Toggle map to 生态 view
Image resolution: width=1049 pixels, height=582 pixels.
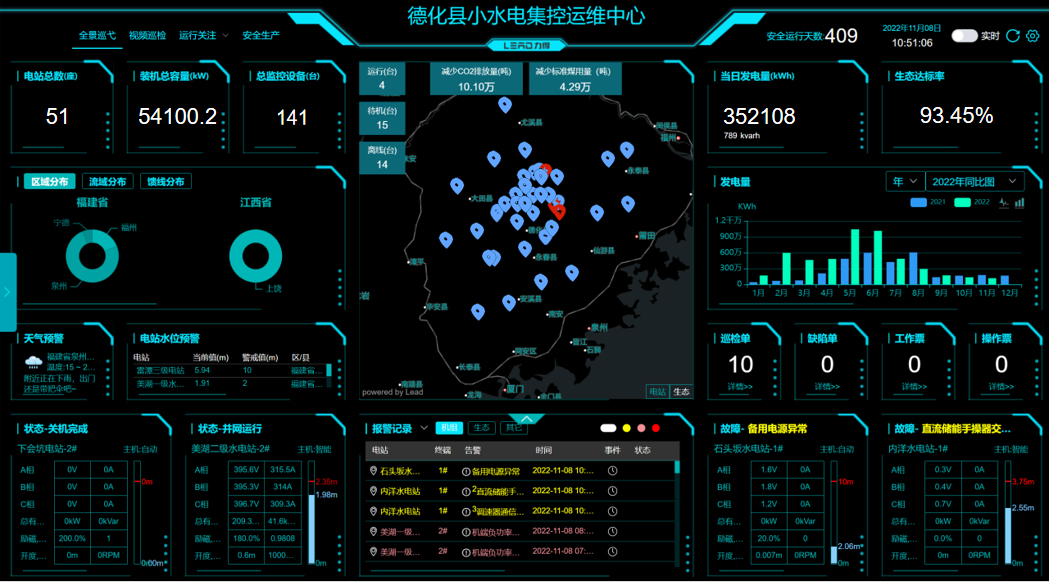(x=681, y=391)
